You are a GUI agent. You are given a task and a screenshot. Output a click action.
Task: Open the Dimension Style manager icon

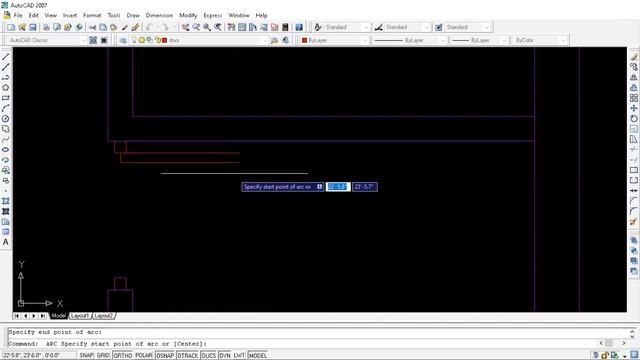click(x=378, y=27)
